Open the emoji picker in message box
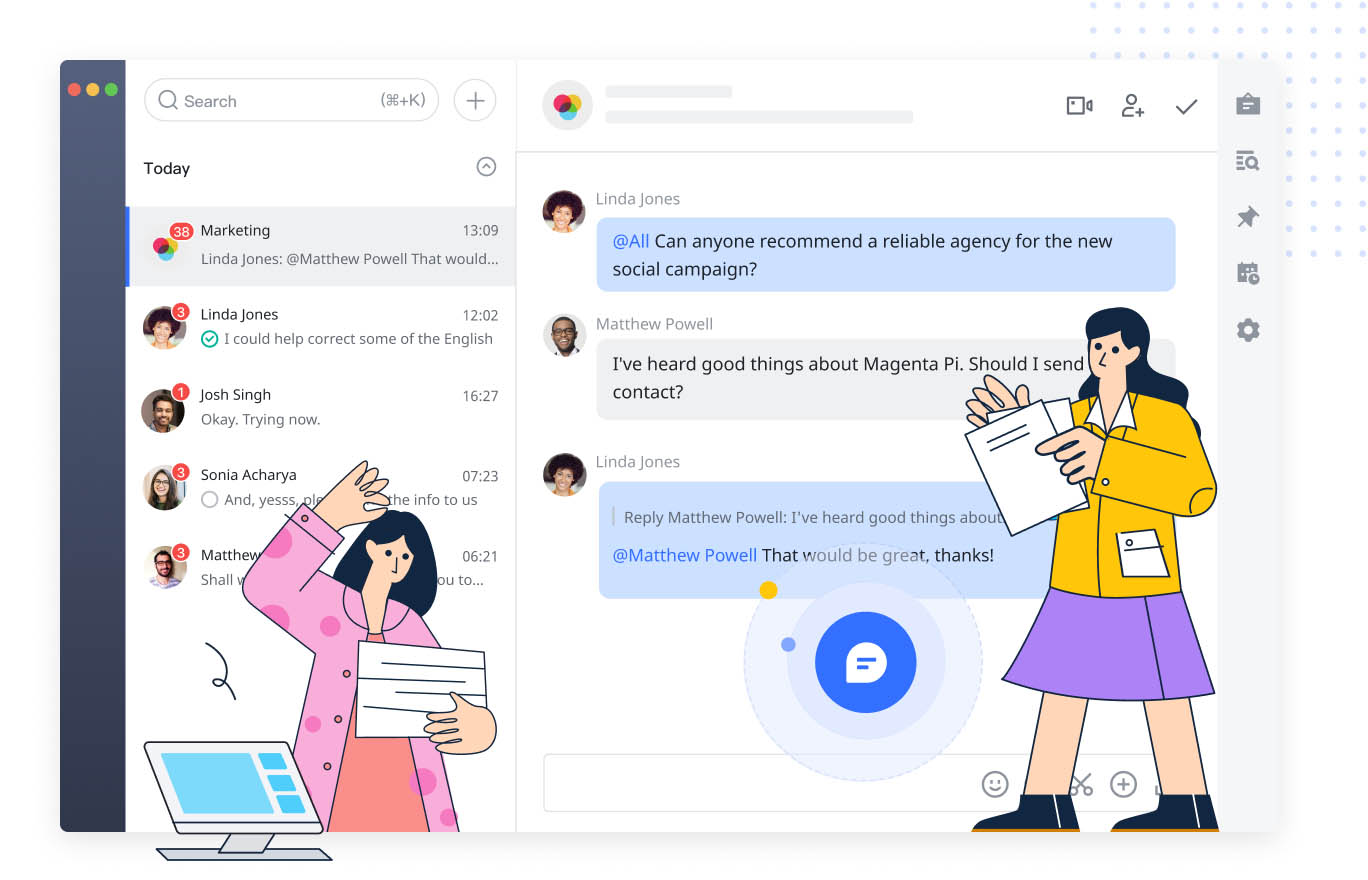The image size is (1368, 880). 994,784
